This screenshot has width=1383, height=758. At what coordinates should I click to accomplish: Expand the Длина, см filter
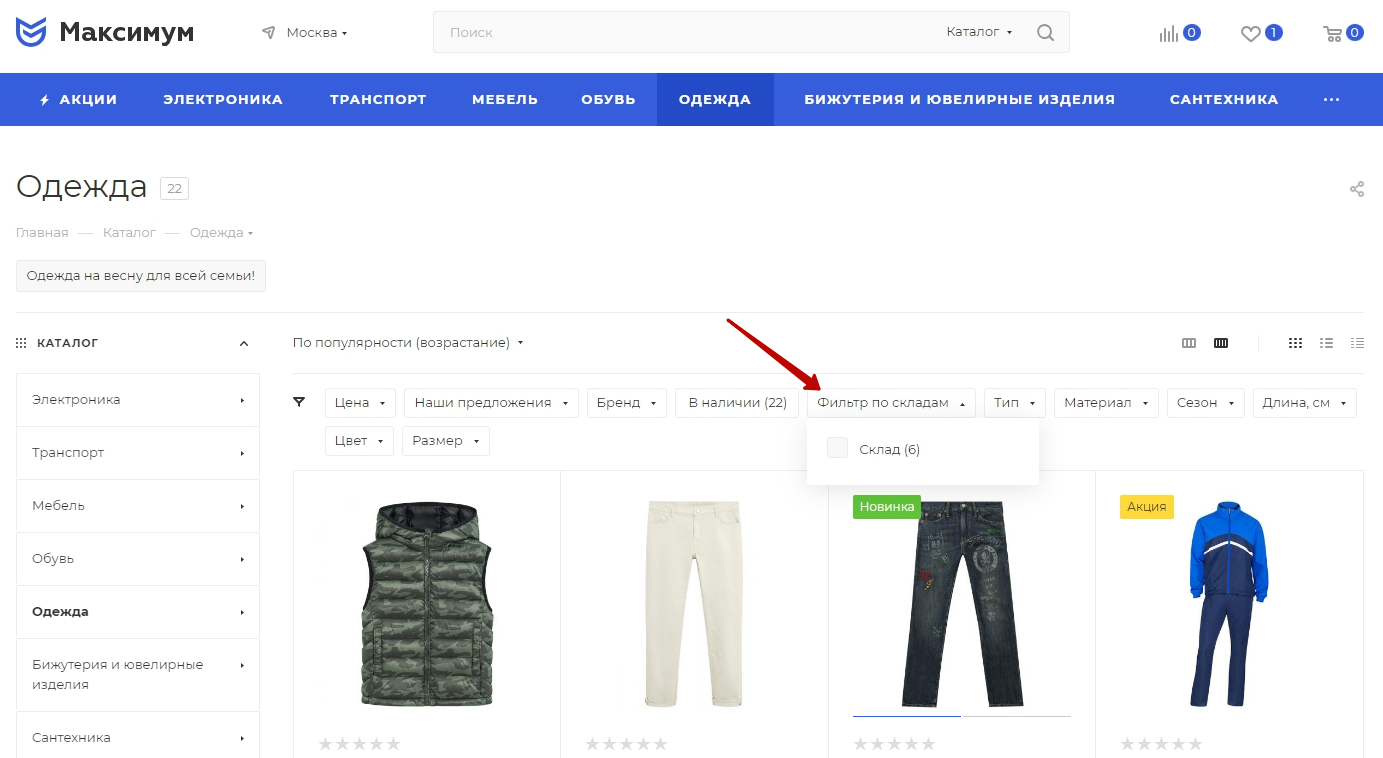[1305, 402]
